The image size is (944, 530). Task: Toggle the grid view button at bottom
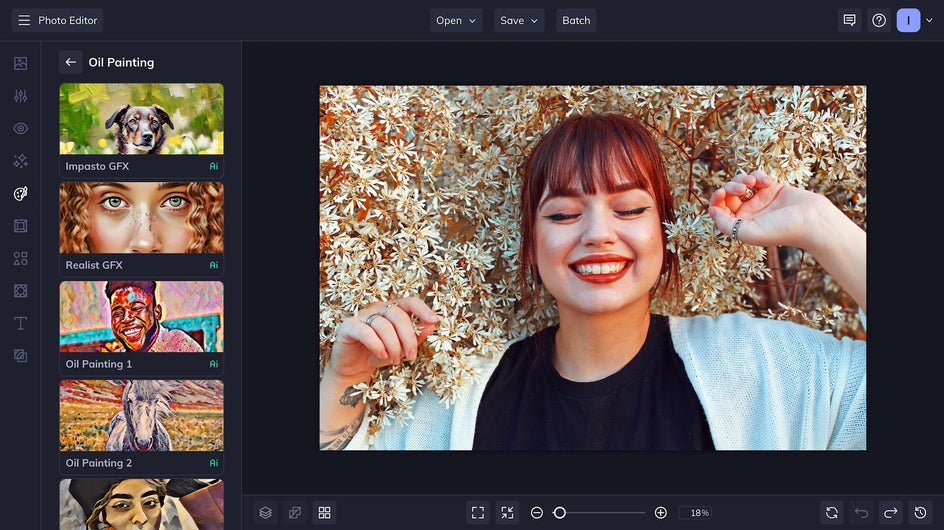(324, 512)
